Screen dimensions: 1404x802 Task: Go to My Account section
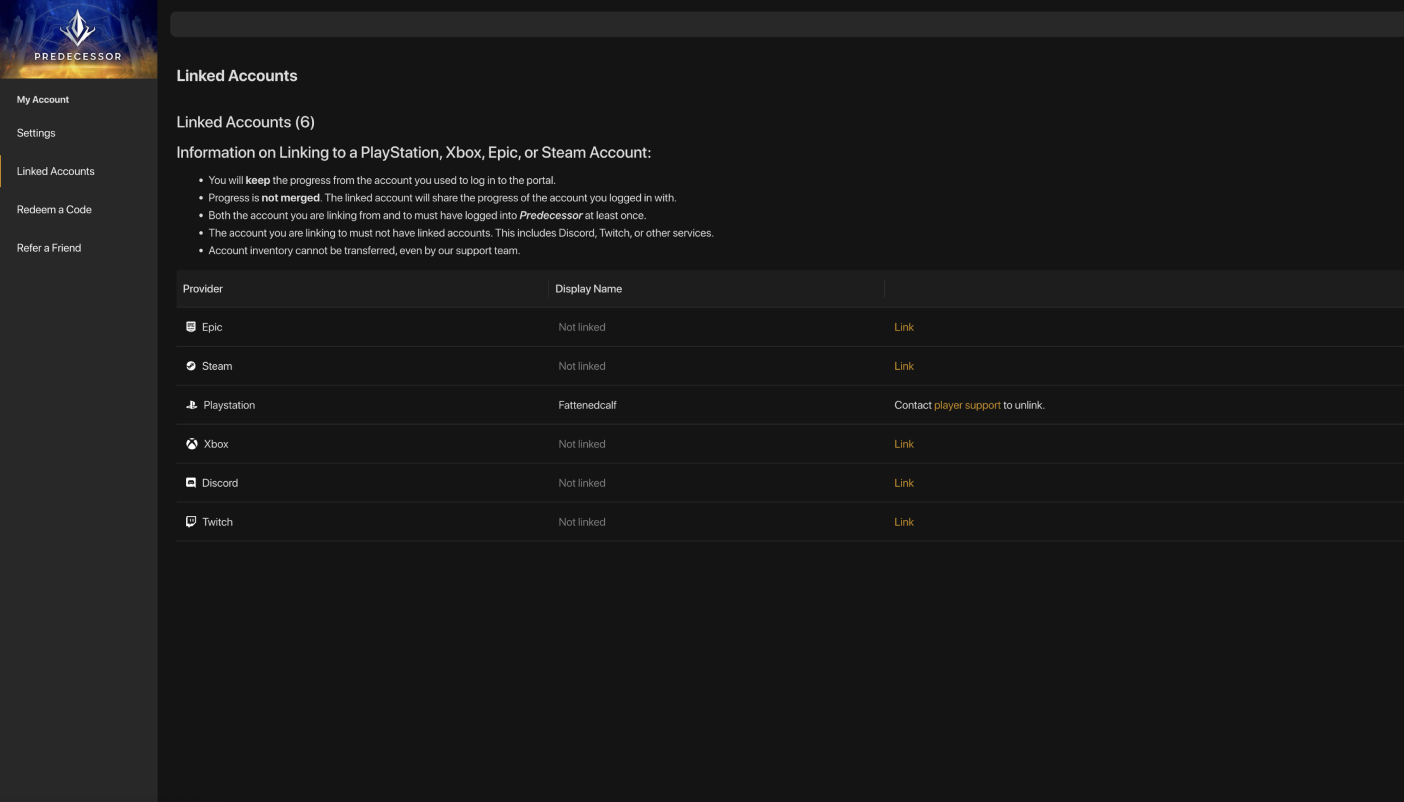coord(43,99)
